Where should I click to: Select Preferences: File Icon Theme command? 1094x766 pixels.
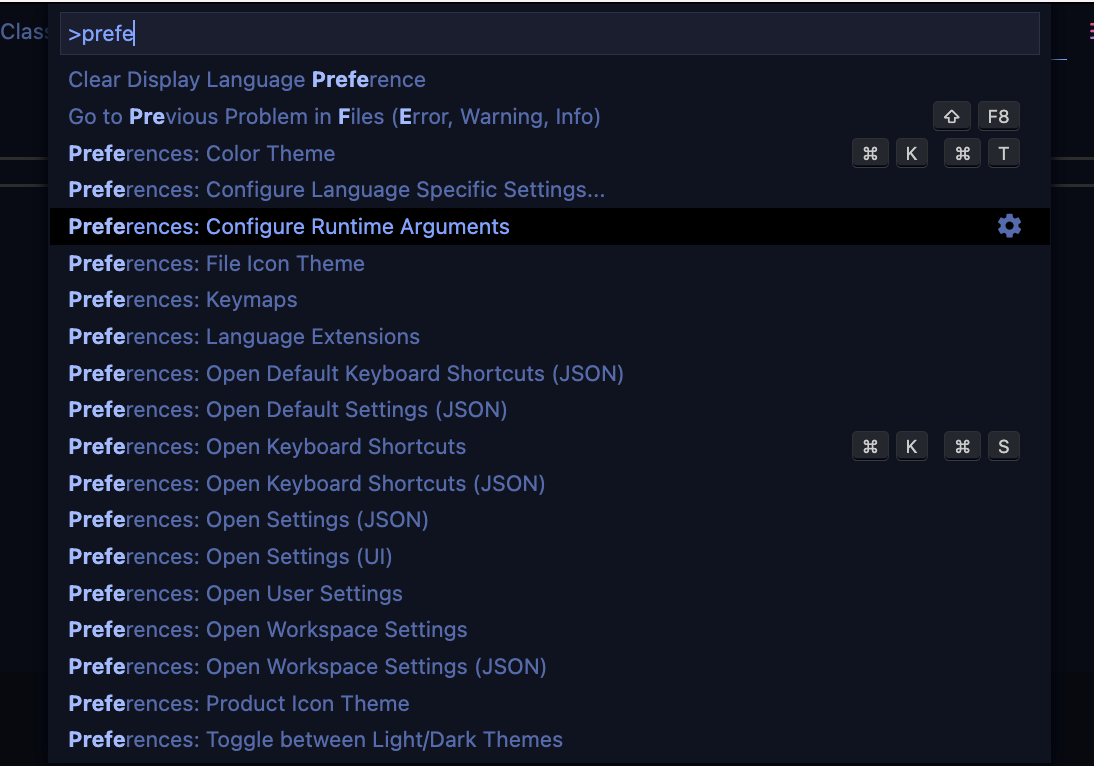point(215,263)
